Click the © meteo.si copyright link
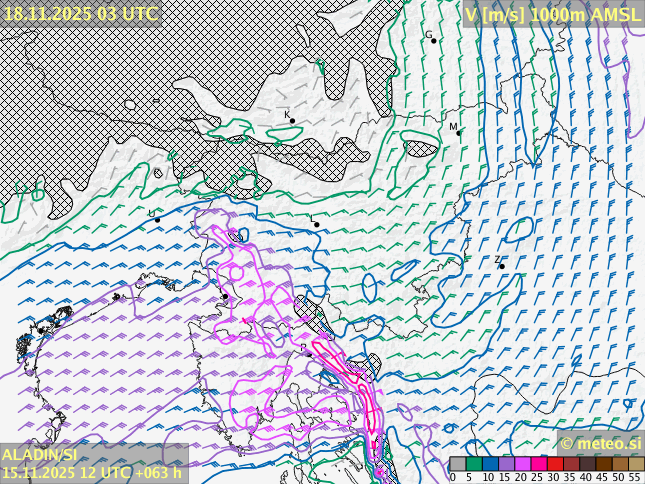The height and width of the screenshot is (484, 645). [x=600, y=443]
